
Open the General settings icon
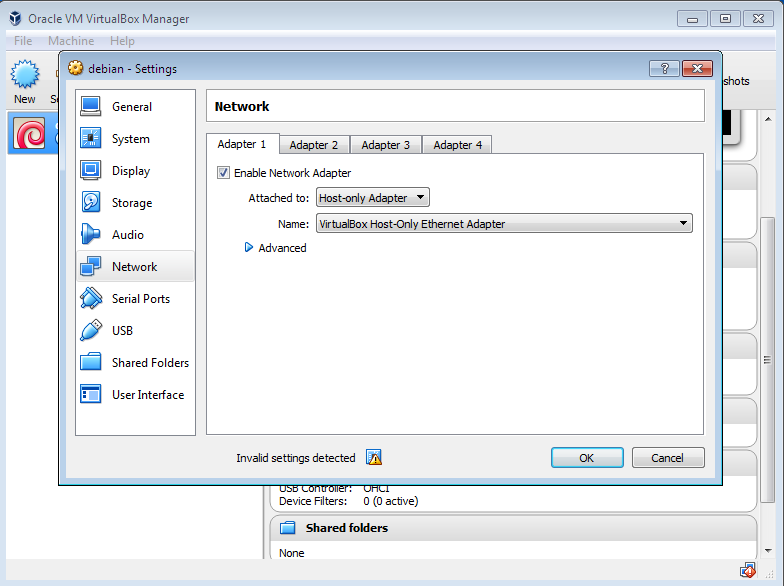point(90,106)
